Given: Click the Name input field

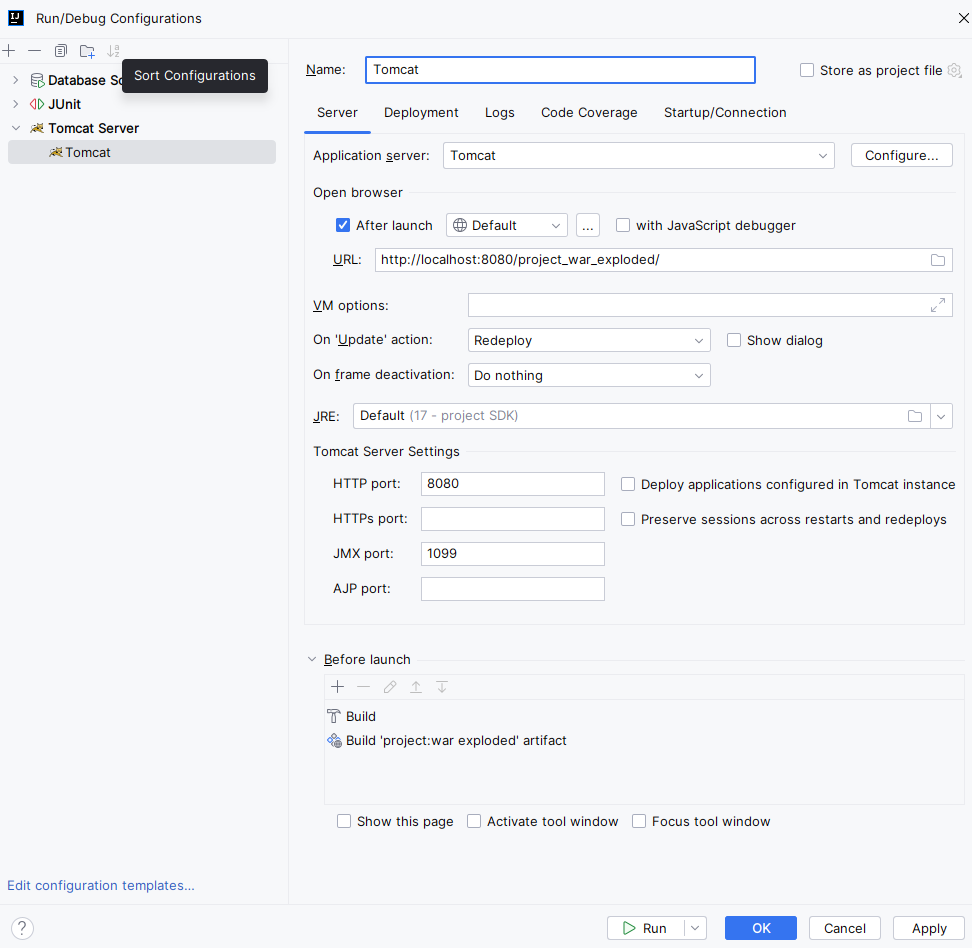Looking at the screenshot, I should coord(560,70).
